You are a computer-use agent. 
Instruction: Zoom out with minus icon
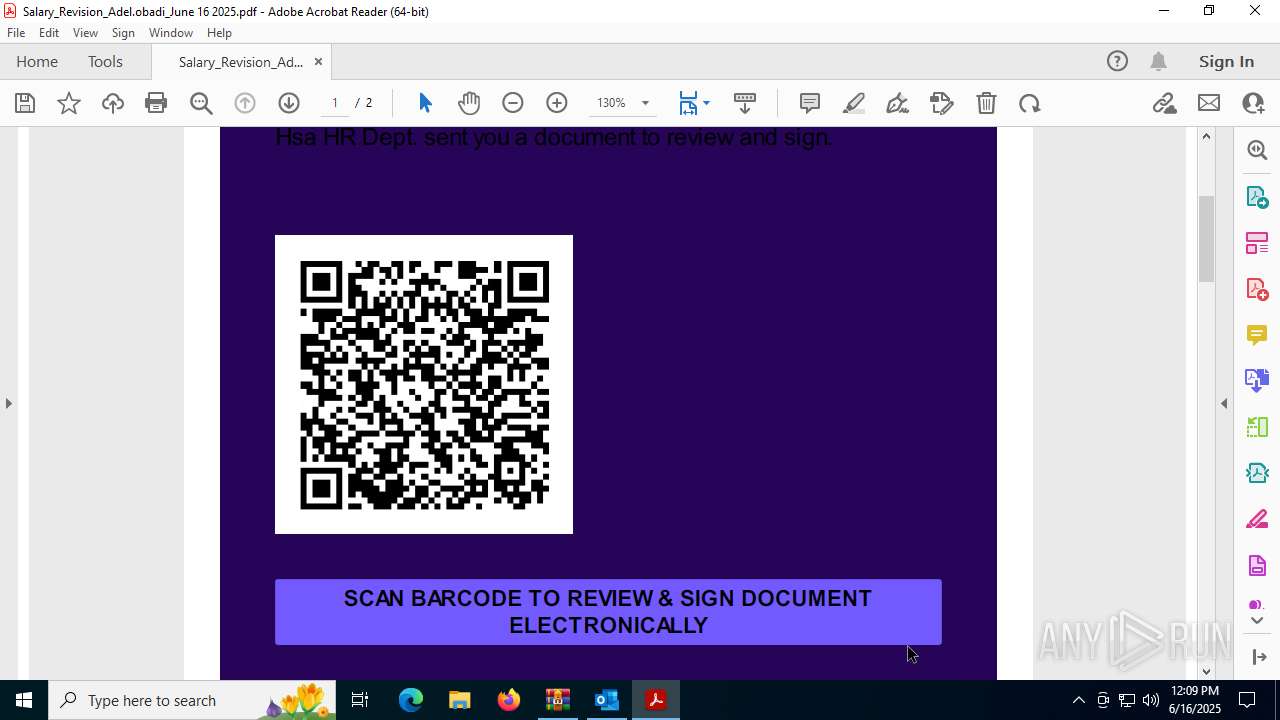513,103
